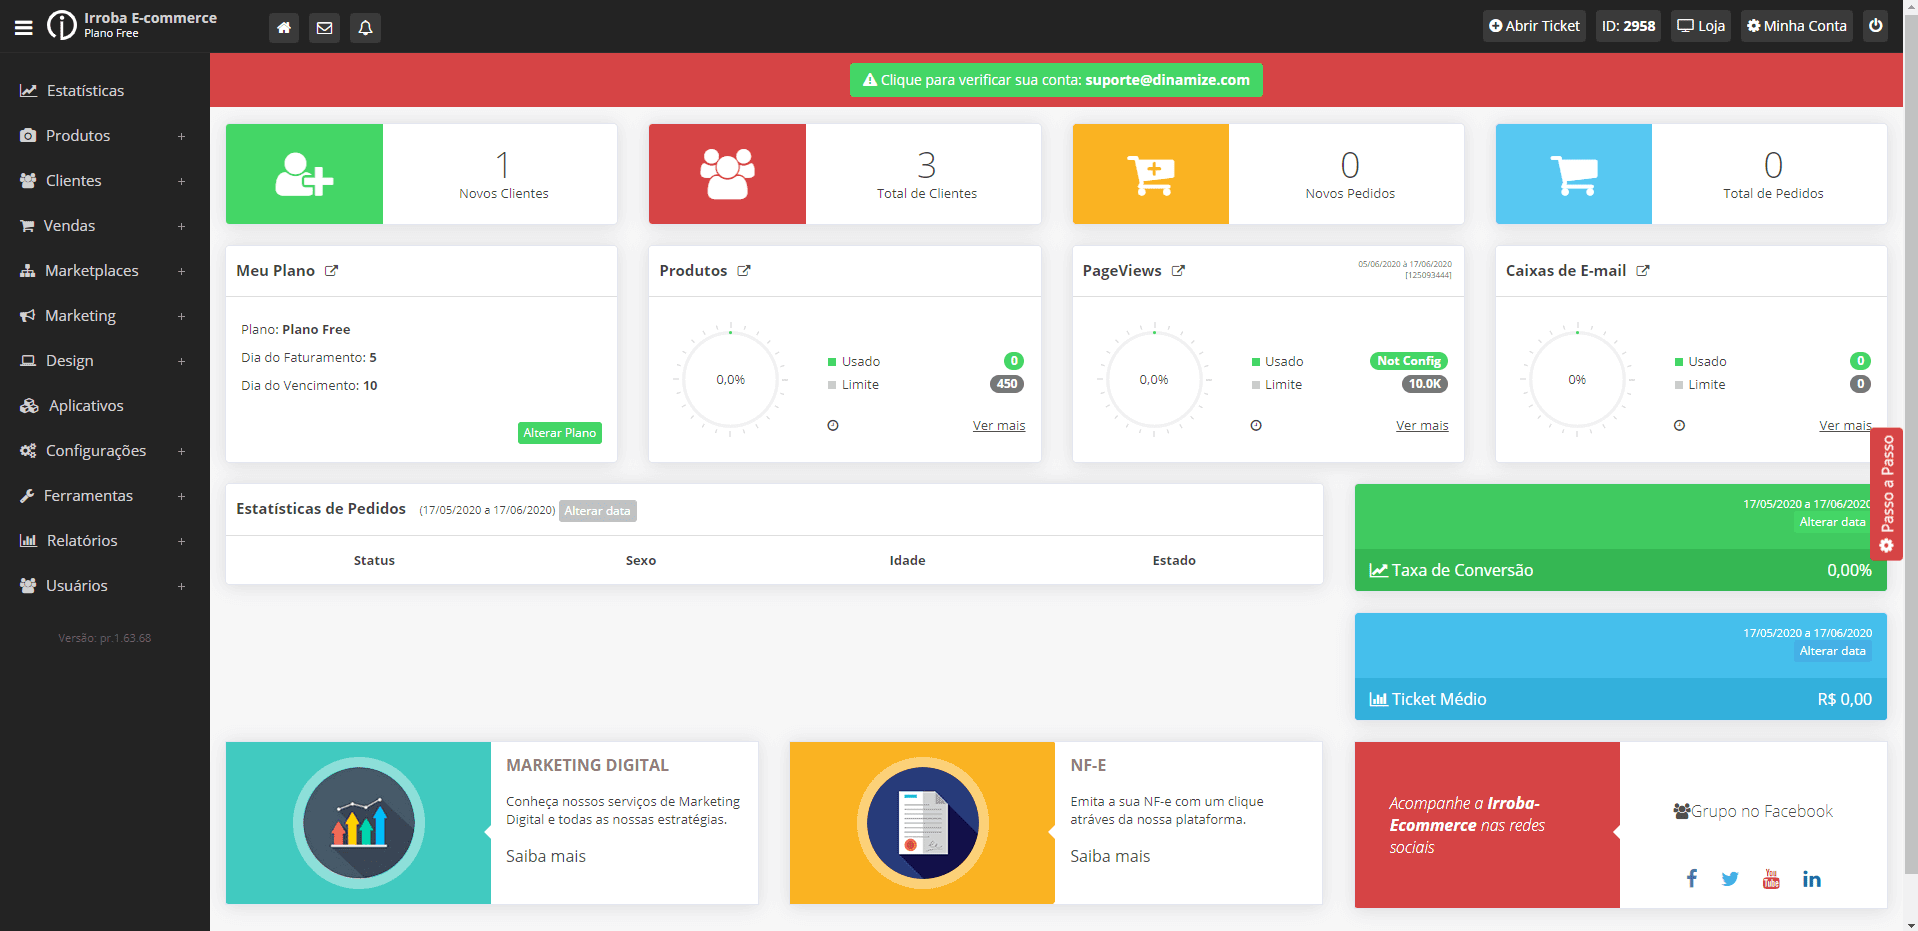This screenshot has width=1918, height=931.
Task: Click the Estado column header
Action: pyautogui.click(x=1174, y=561)
